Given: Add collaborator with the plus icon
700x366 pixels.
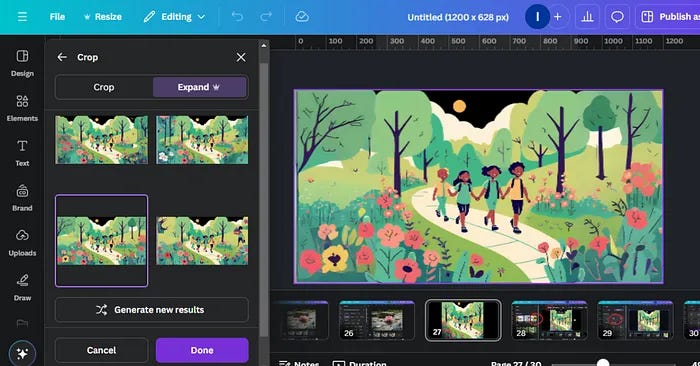Looking at the screenshot, I should pyautogui.click(x=558, y=17).
